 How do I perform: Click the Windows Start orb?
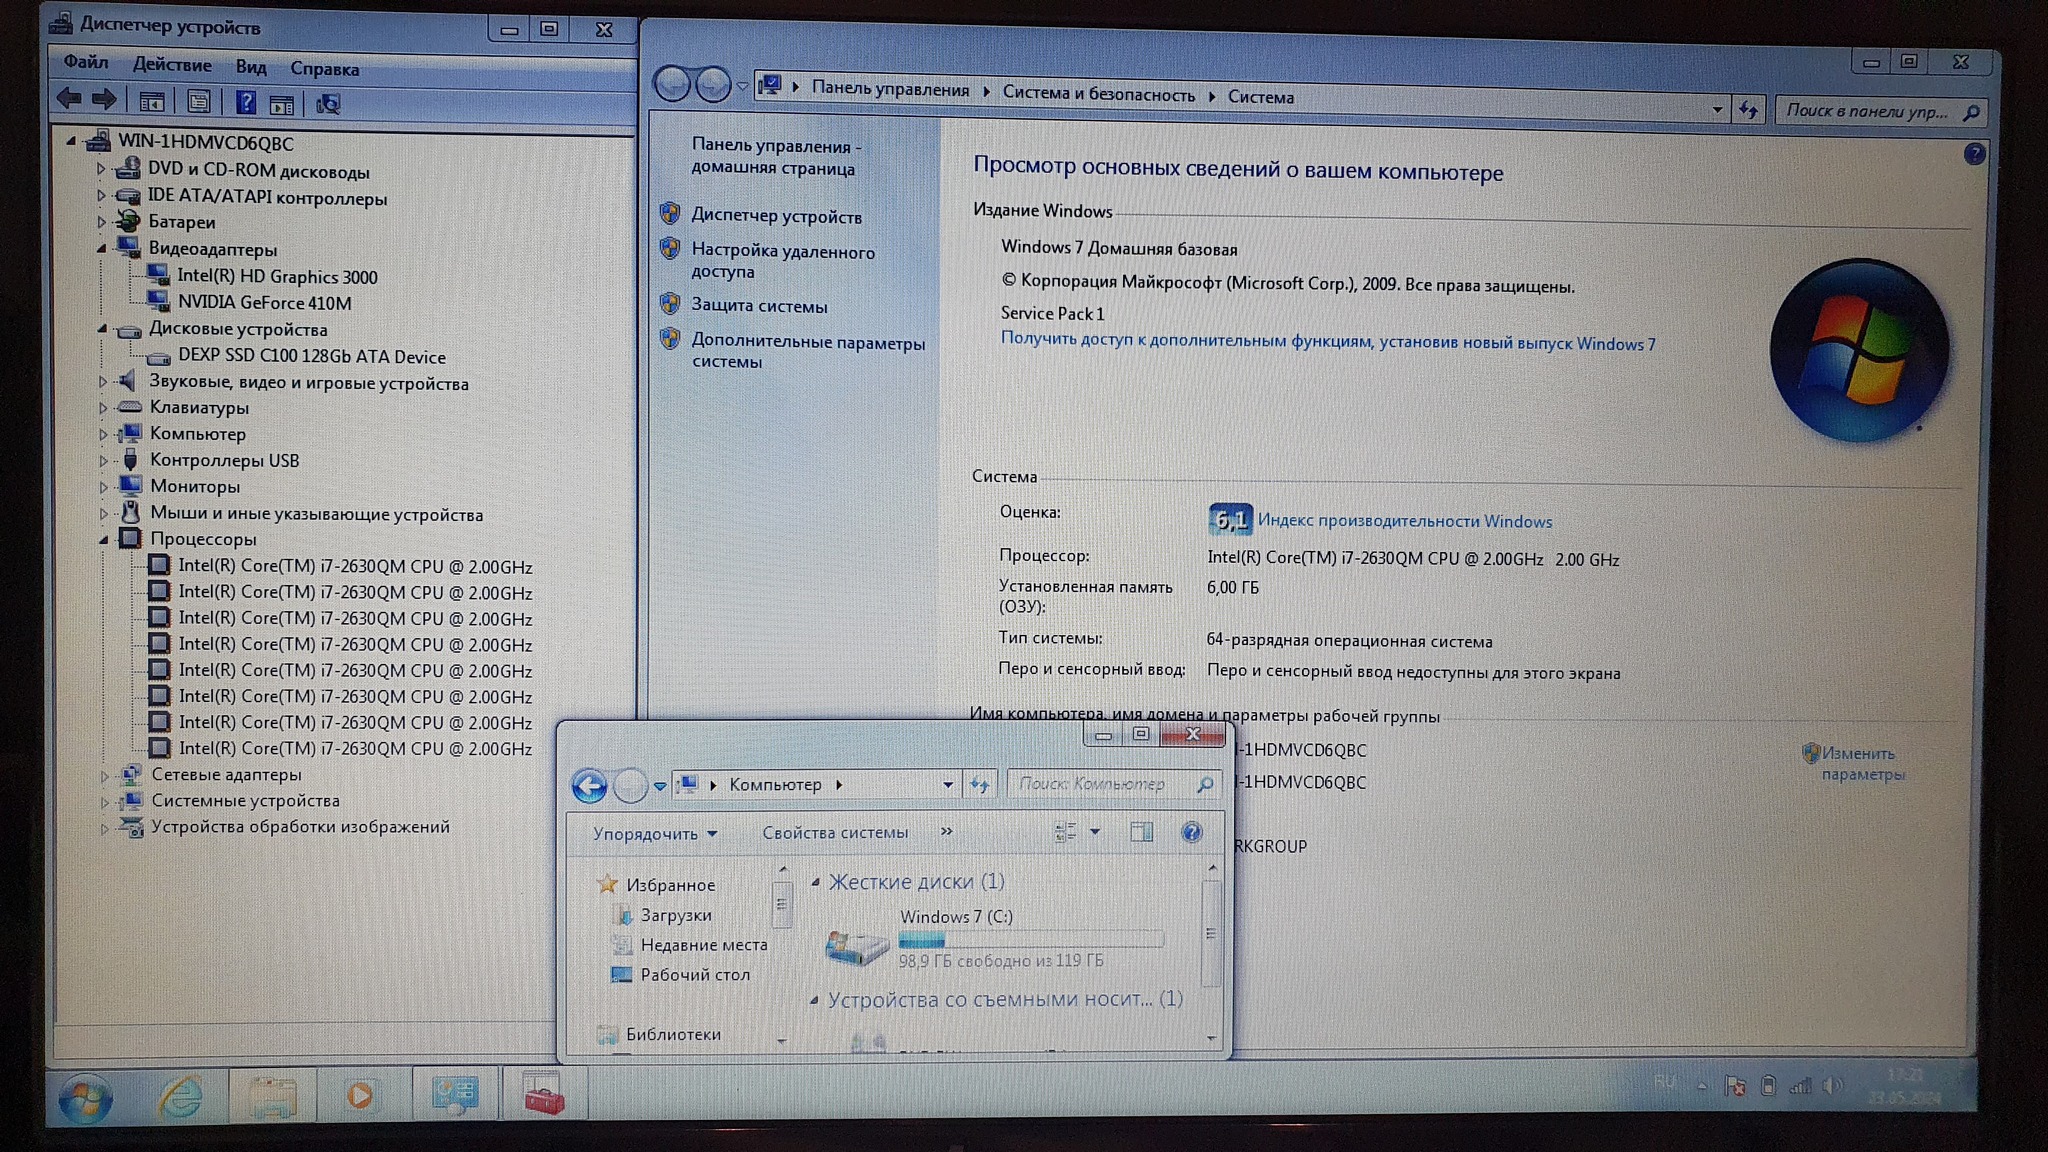point(85,1099)
